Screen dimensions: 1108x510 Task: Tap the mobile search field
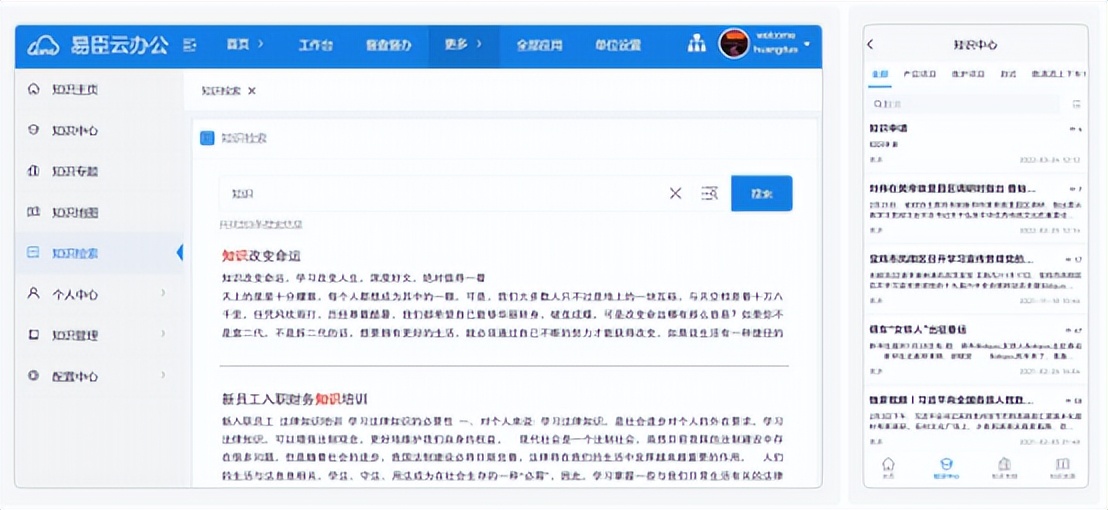[964, 104]
